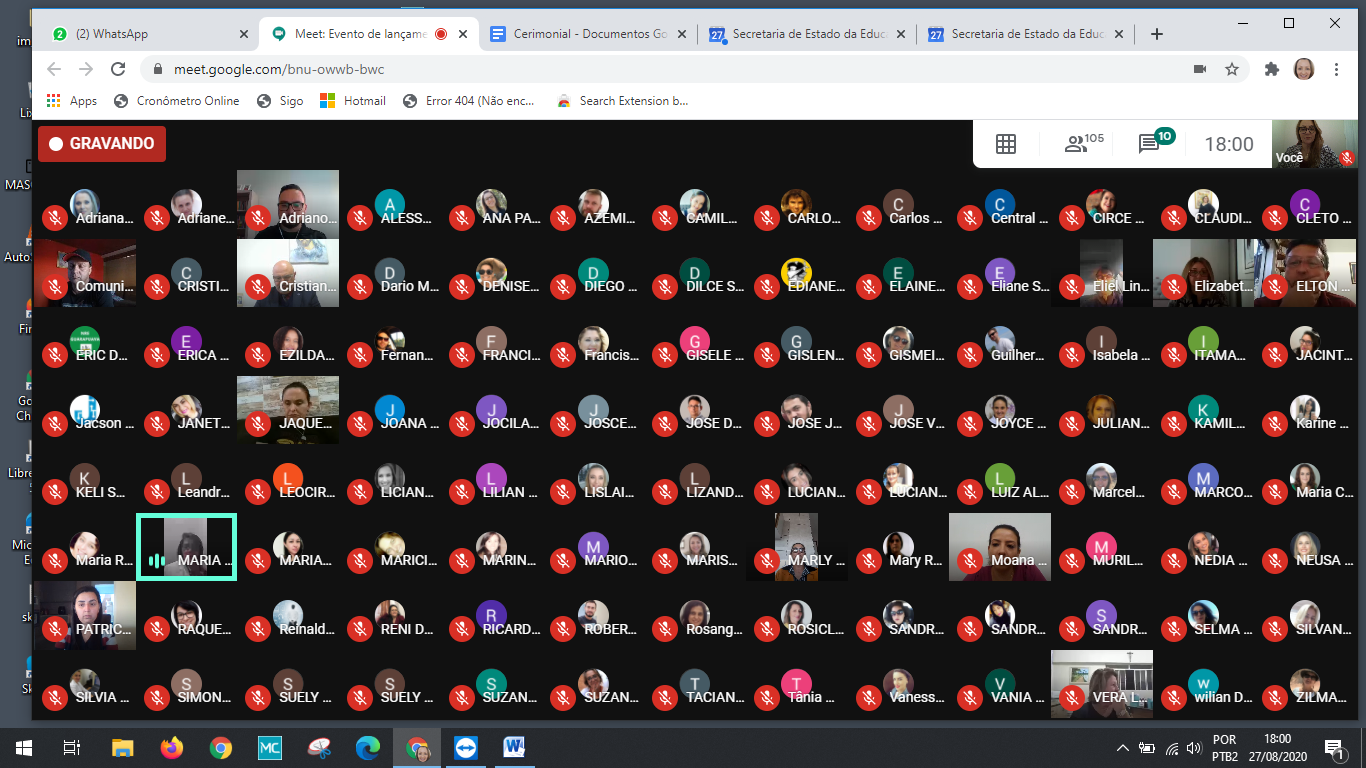Select the Moana participant video tile
The image size is (1366, 768).
(999, 547)
